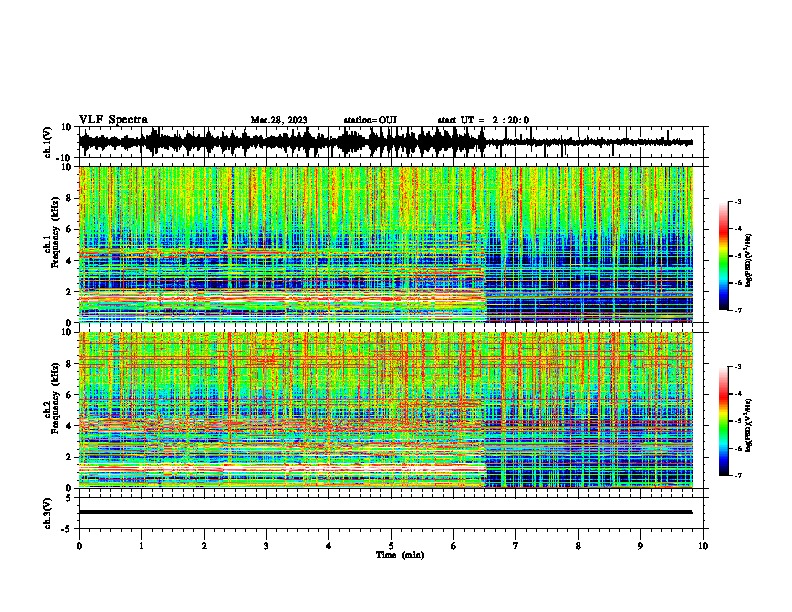This screenshot has width=792, height=612.
Task: Click time axis tick label "0"
Action: (79, 546)
